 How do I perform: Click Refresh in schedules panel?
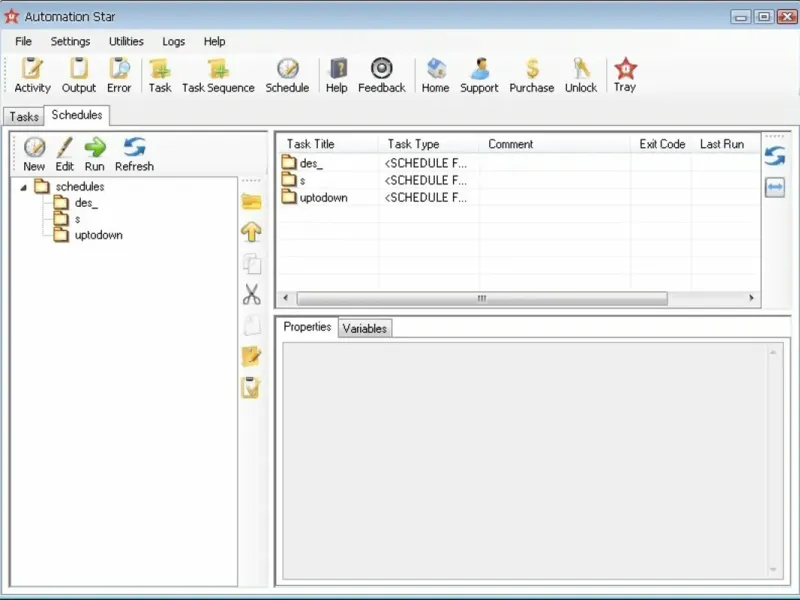point(134,154)
